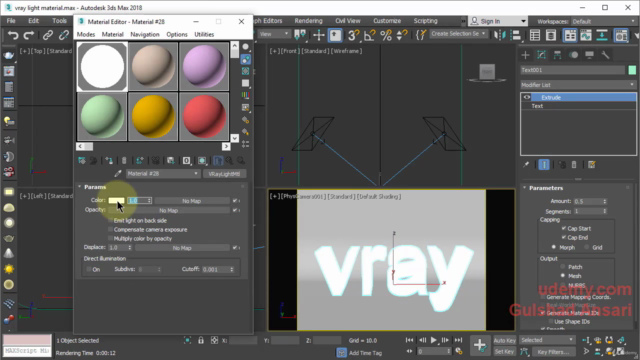The image size is (640, 360).
Task: Go to animation end frame
Action: pyautogui.click(x=458, y=340)
